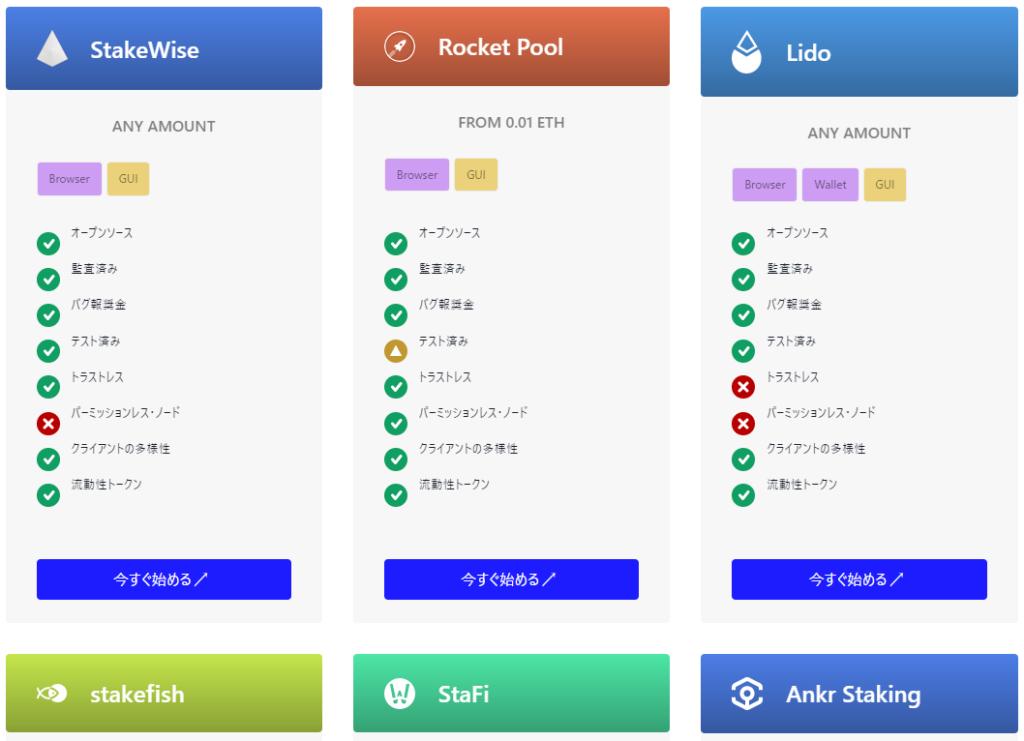The width and height of the screenshot is (1024, 741).
Task: Click Lido's green check for 監査済み
Action: [743, 279]
